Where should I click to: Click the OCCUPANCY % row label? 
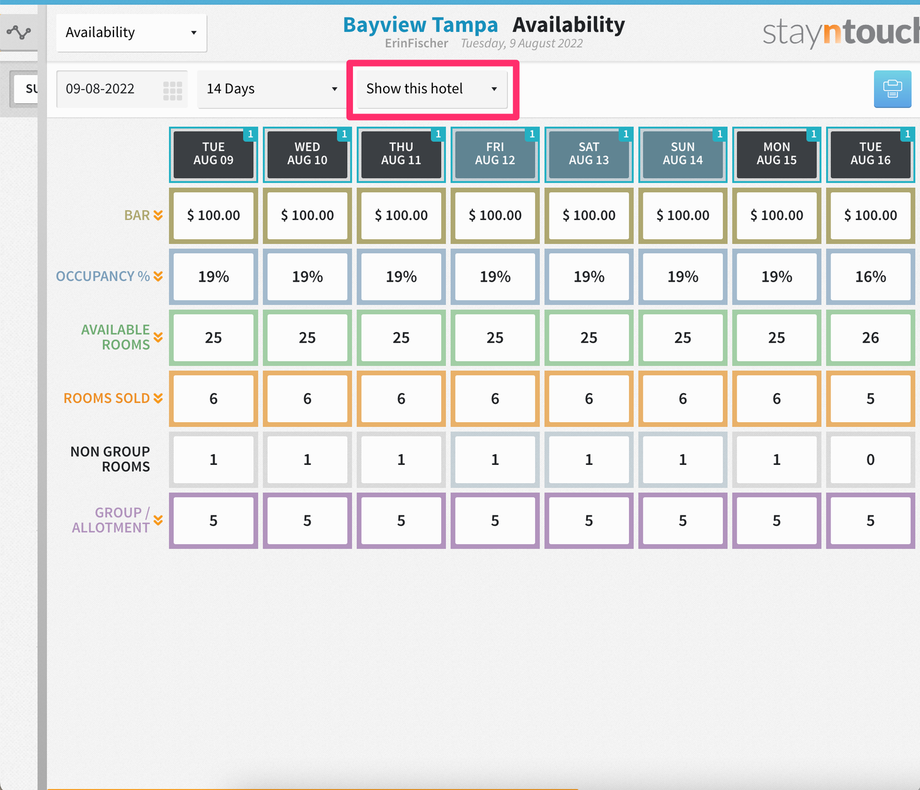tap(103, 276)
